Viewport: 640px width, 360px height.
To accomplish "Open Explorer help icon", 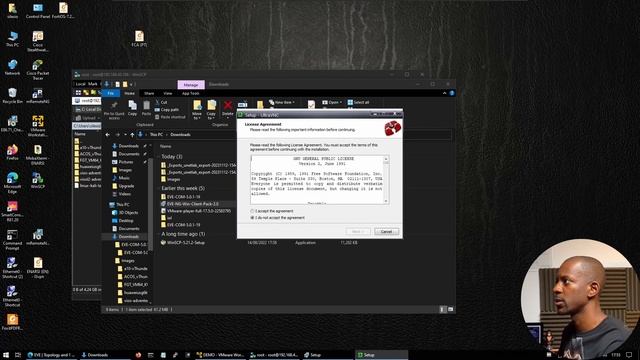I will tap(451, 93).
